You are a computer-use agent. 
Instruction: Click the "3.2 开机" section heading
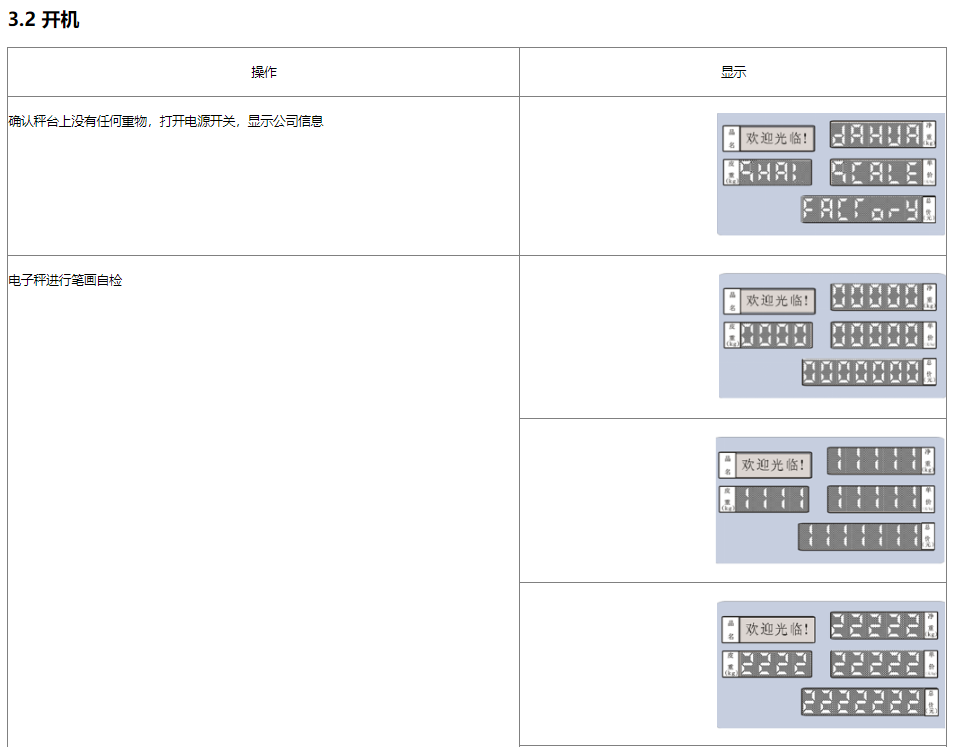[x=44, y=20]
